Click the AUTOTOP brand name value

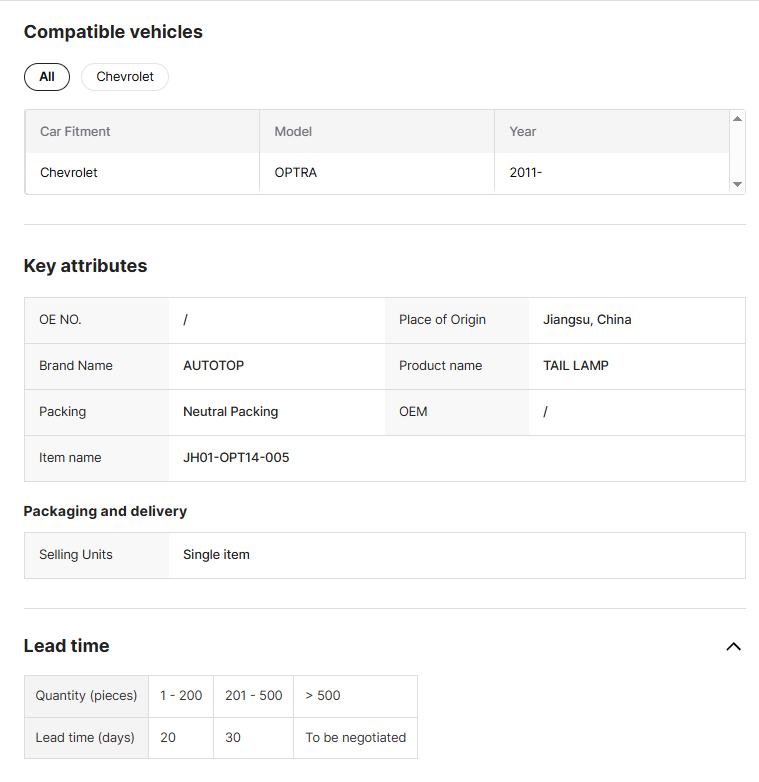213,366
